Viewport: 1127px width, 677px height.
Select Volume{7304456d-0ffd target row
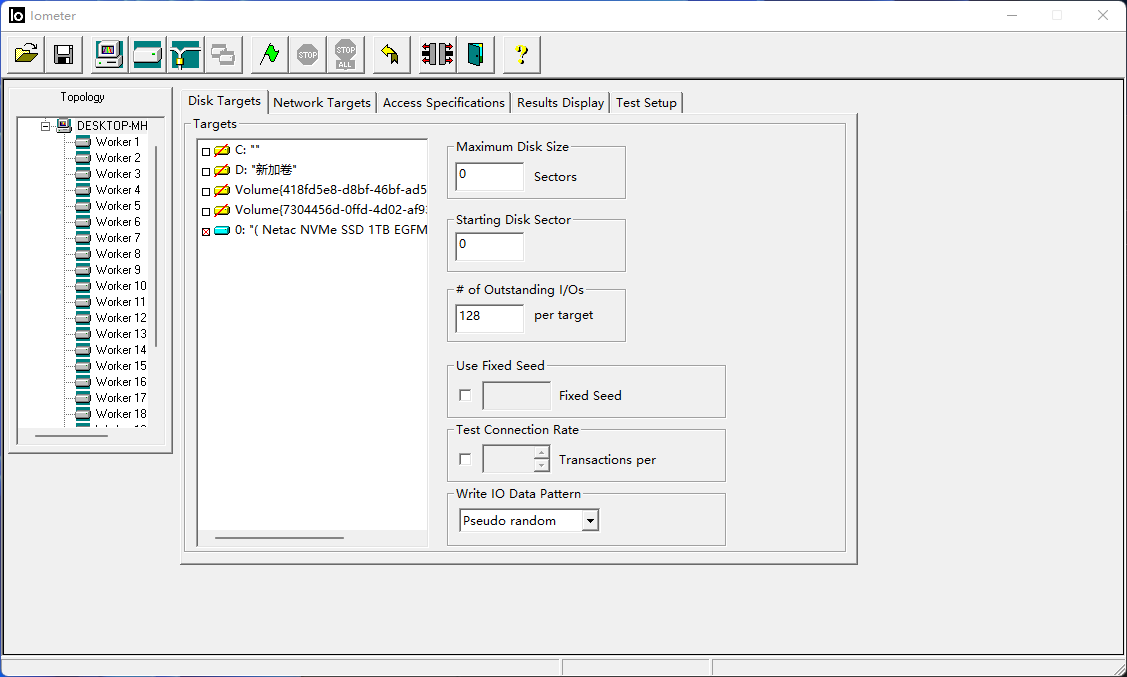click(331, 210)
